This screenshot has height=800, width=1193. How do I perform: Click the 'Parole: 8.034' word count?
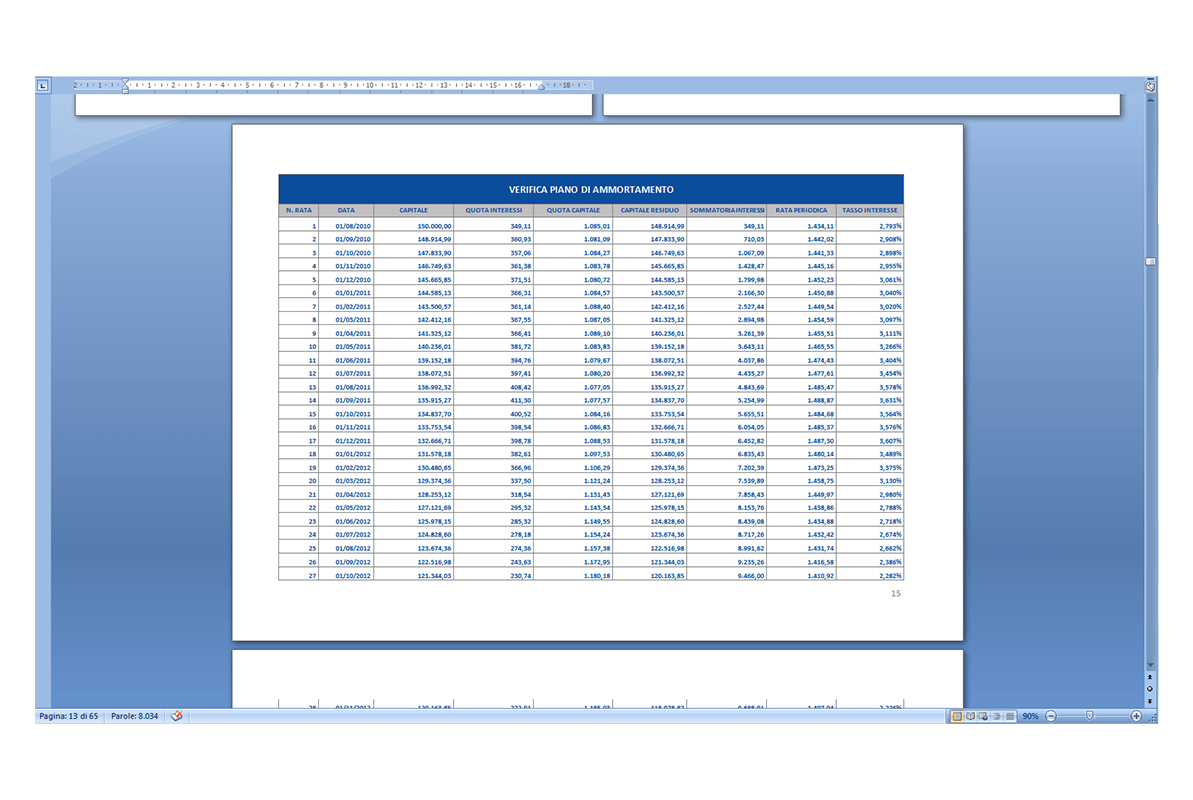(135, 716)
